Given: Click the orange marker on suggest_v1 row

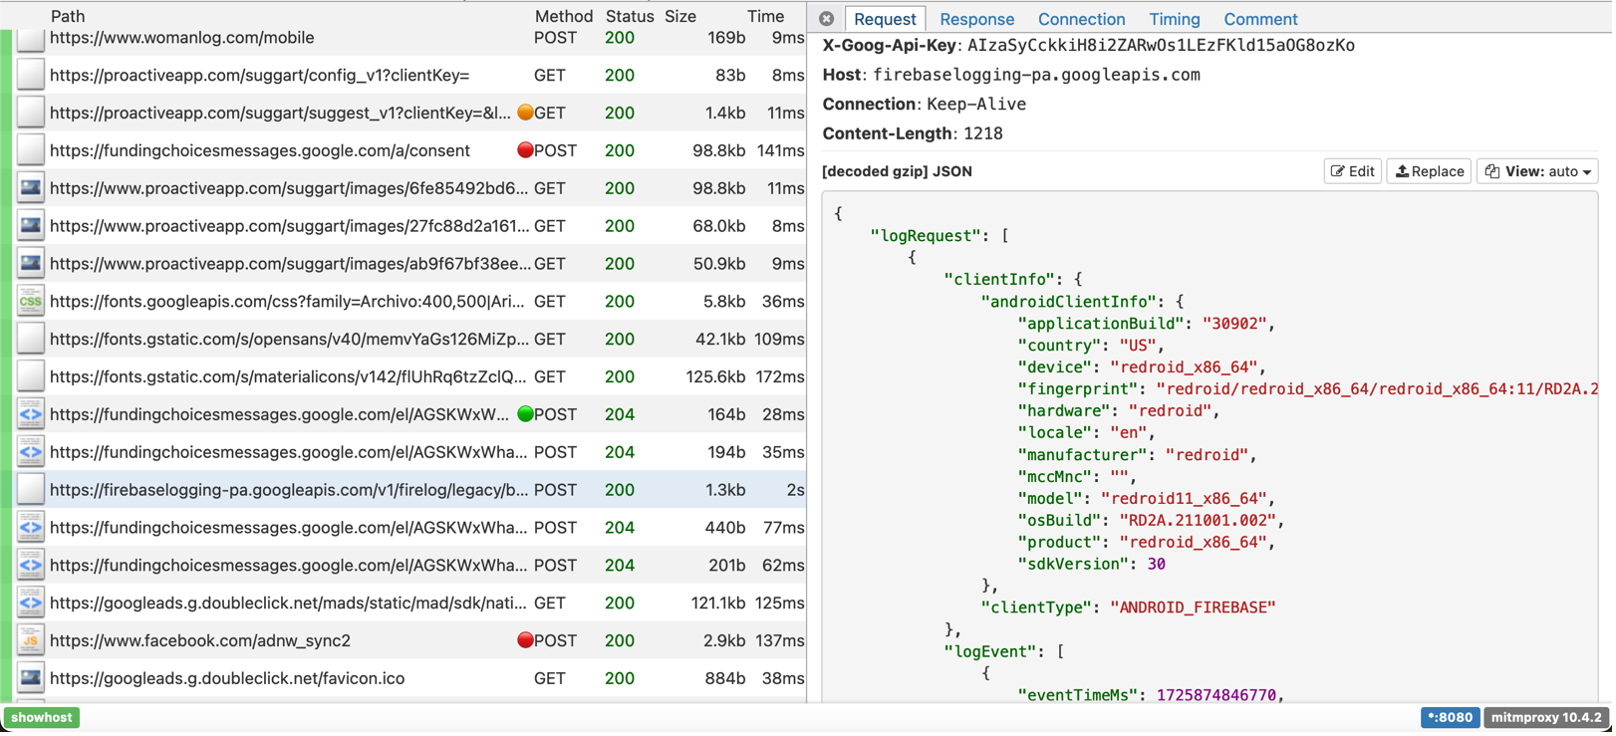Looking at the screenshot, I should [525, 113].
